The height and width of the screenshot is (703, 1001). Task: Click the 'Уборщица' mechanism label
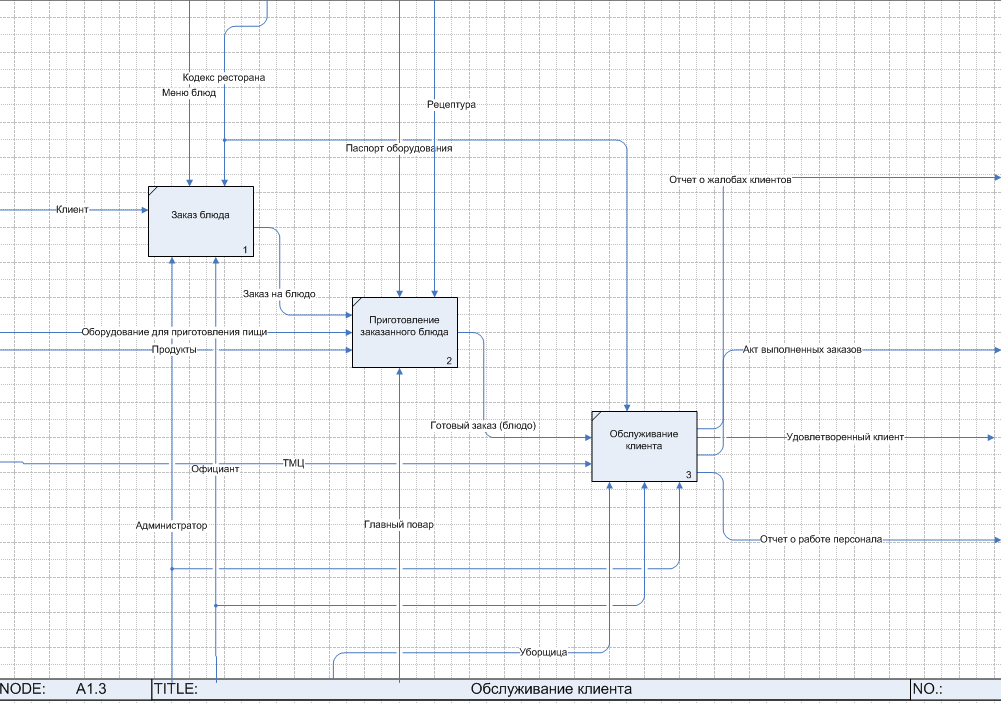[x=543, y=653]
